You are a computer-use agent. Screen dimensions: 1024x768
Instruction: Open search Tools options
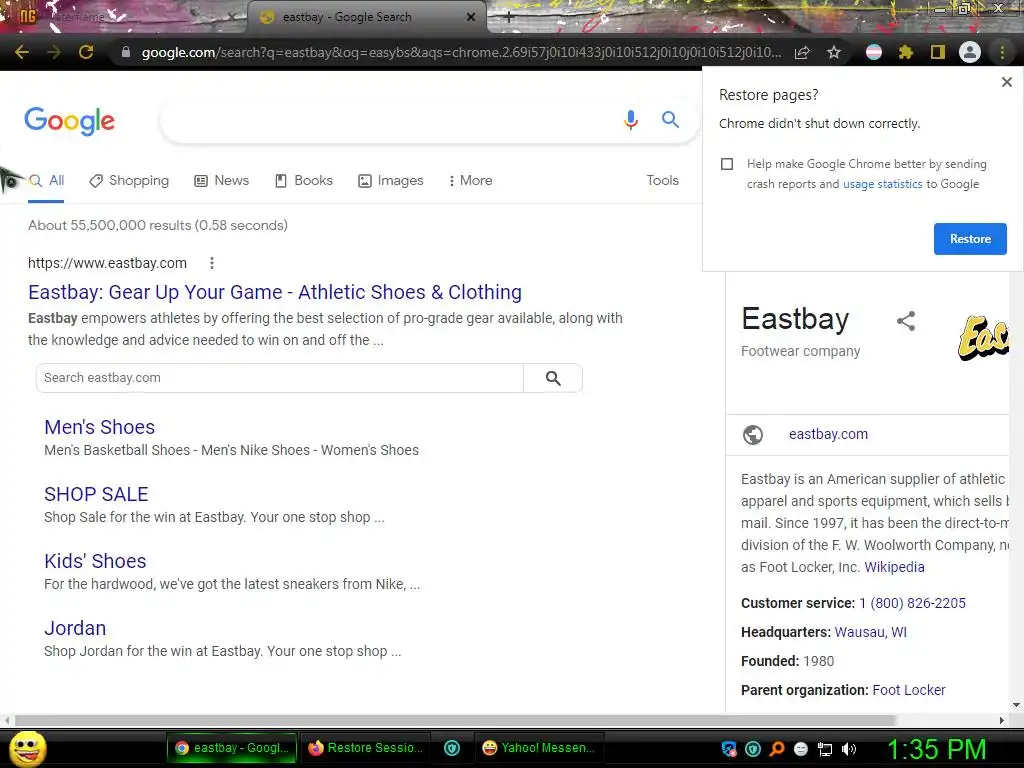point(662,180)
